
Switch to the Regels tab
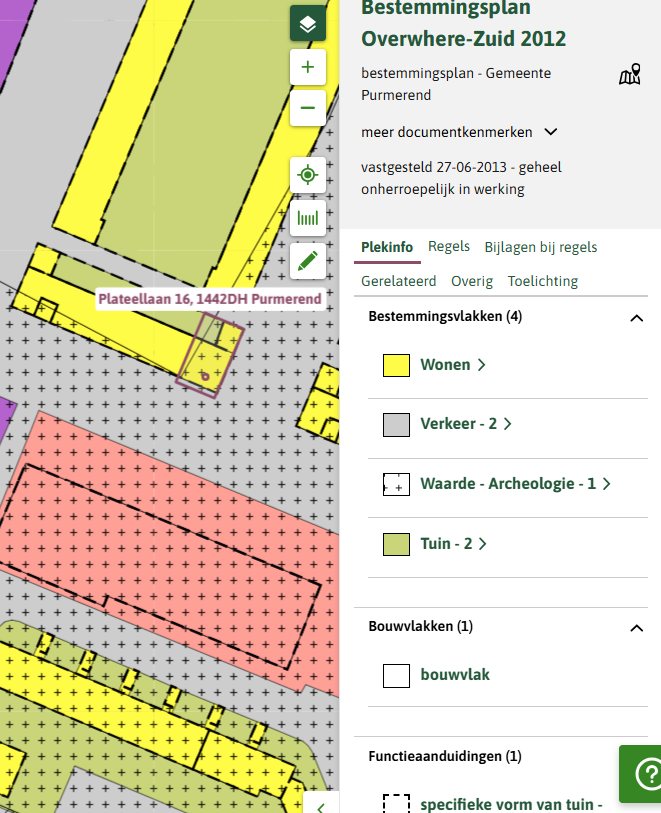449,247
